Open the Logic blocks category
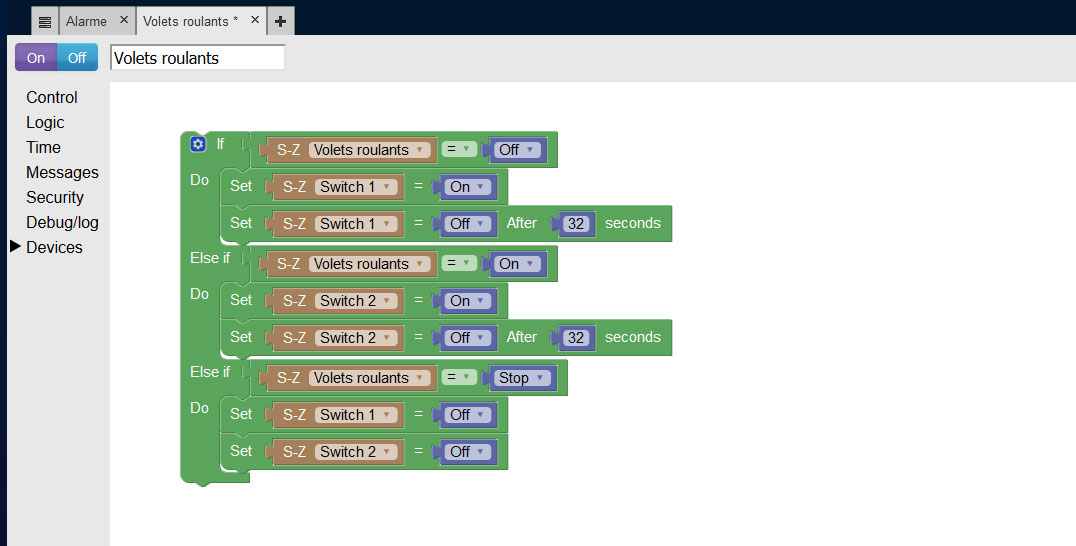 (x=45, y=122)
